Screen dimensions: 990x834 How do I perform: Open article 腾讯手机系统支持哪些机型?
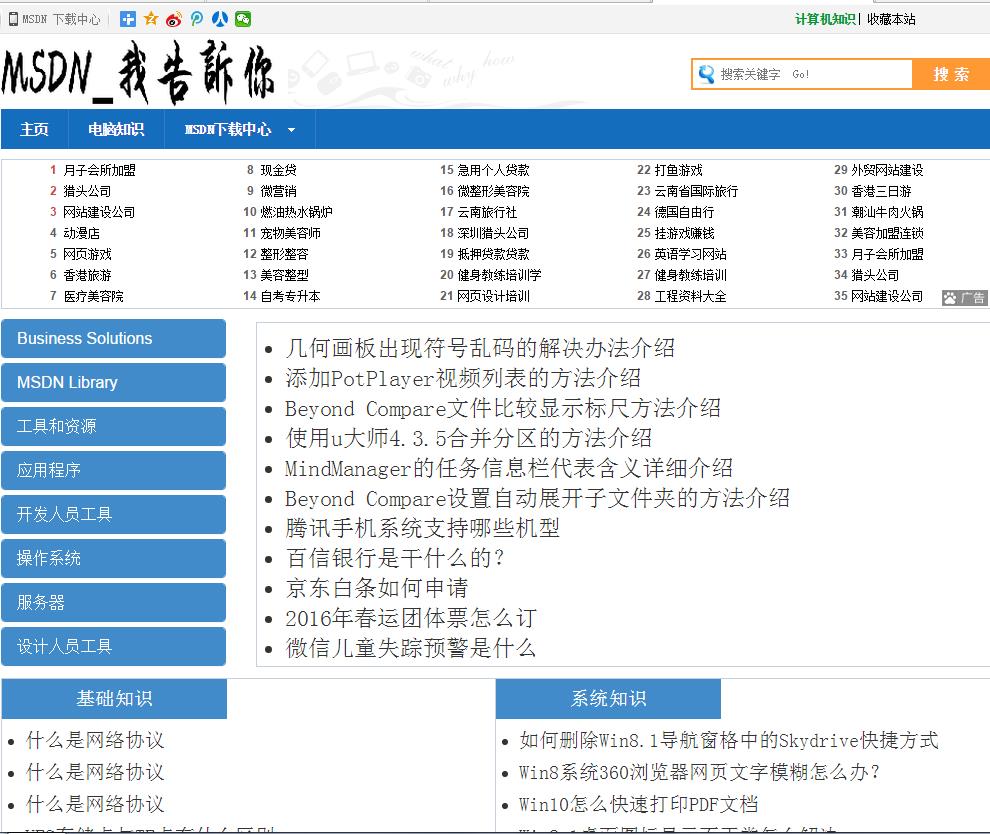click(422, 528)
